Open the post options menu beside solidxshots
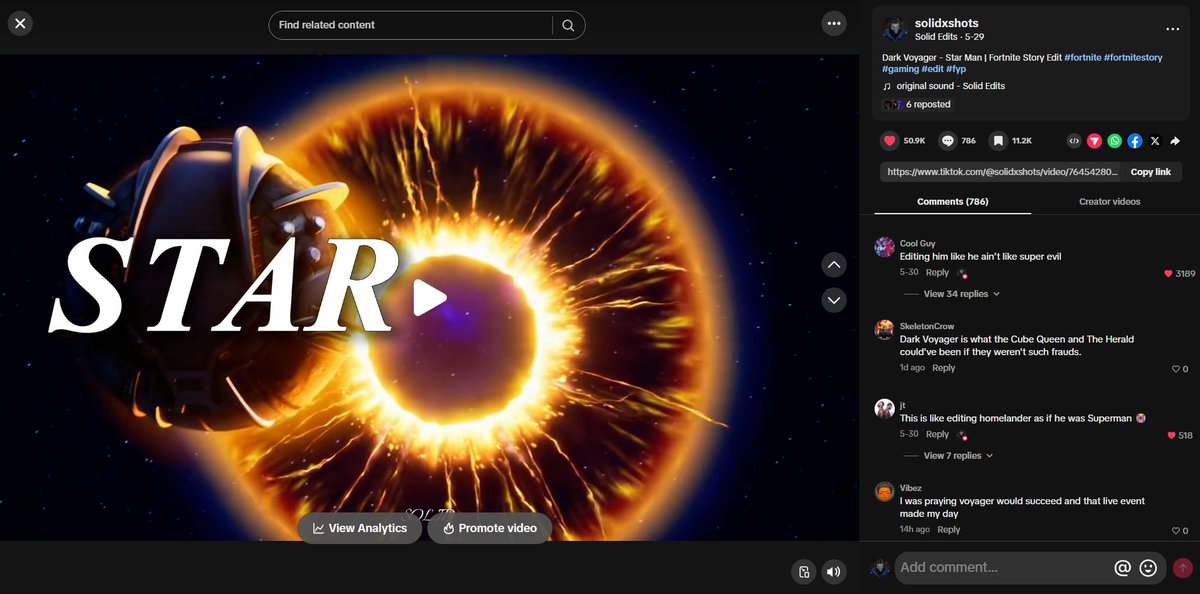This screenshot has width=1200, height=594. (x=1173, y=29)
